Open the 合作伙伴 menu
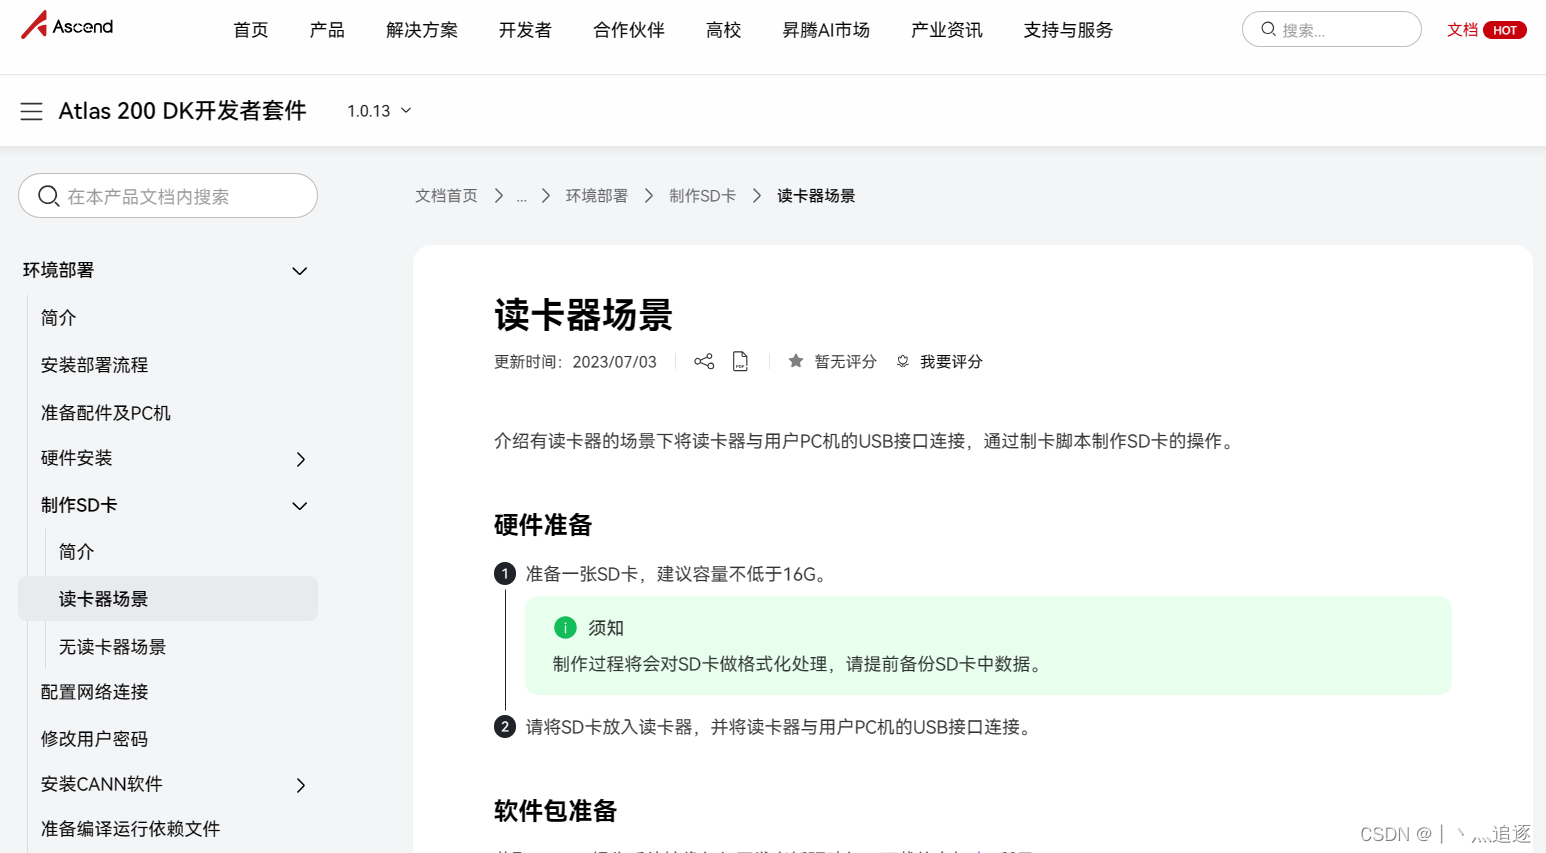This screenshot has width=1546, height=853. click(629, 30)
